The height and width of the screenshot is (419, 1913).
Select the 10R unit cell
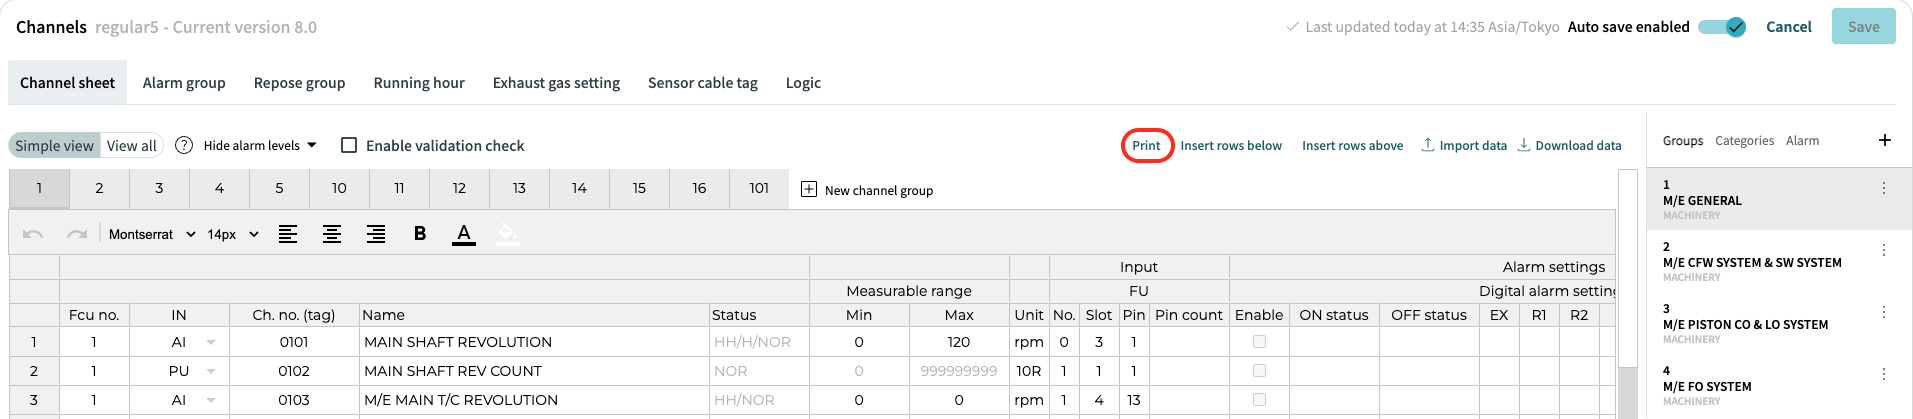tap(1029, 371)
